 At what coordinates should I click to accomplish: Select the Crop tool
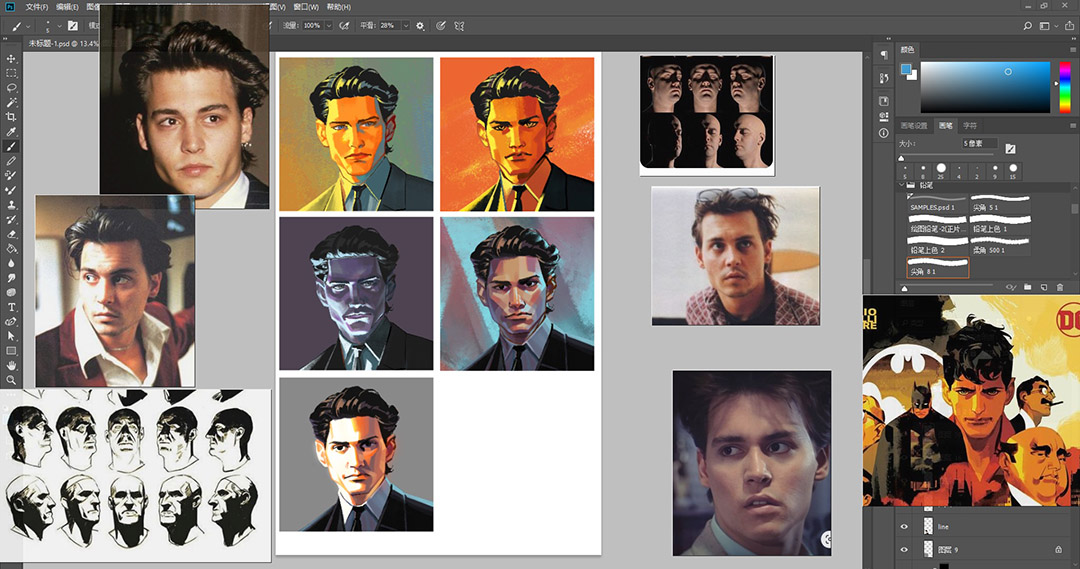pos(12,117)
